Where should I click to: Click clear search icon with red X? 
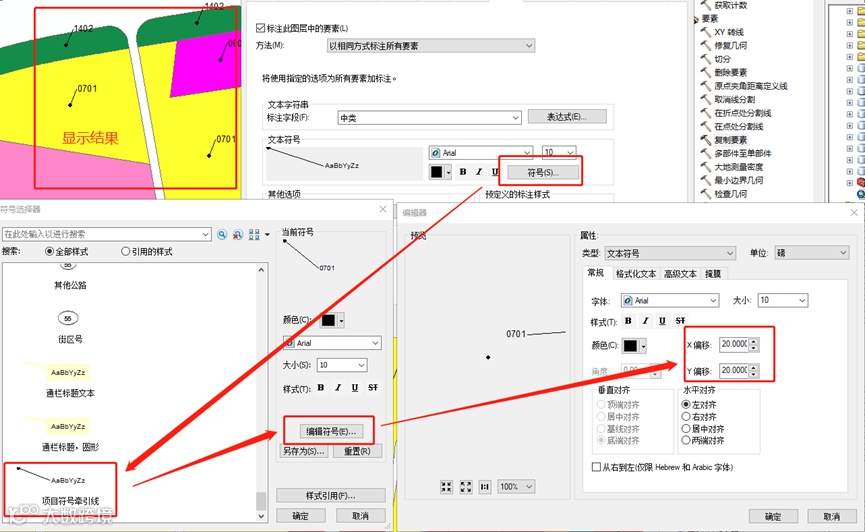[x=237, y=235]
